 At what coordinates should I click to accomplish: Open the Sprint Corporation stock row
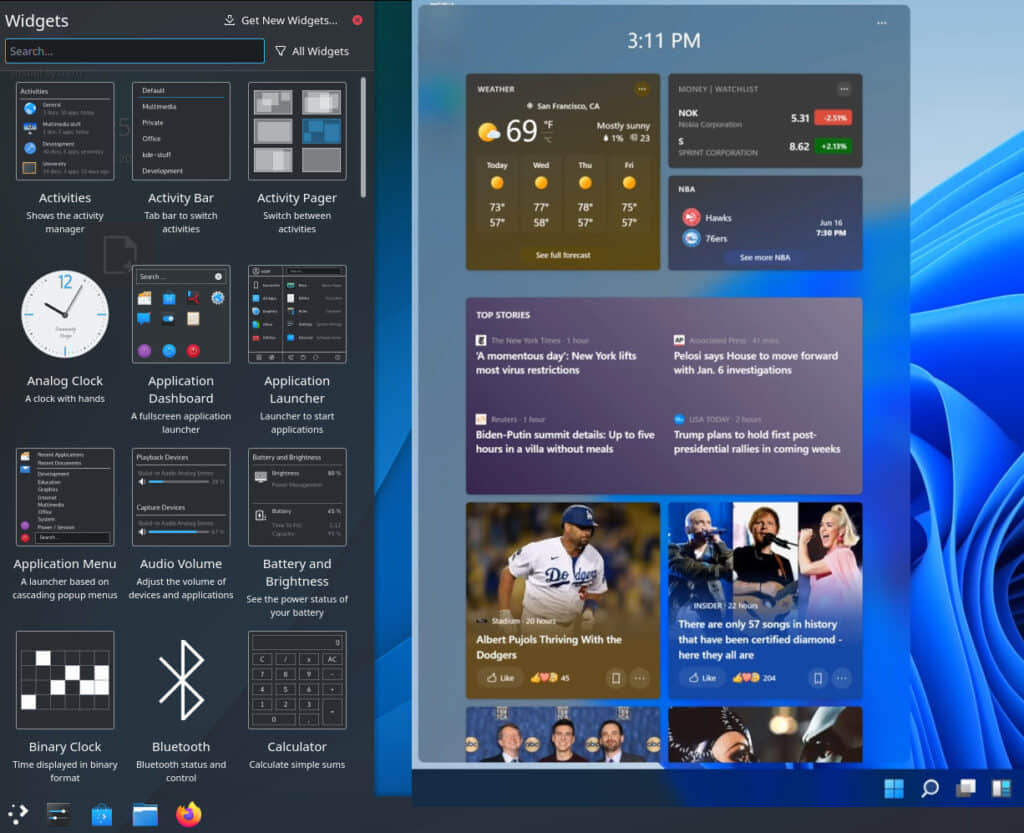(765, 146)
